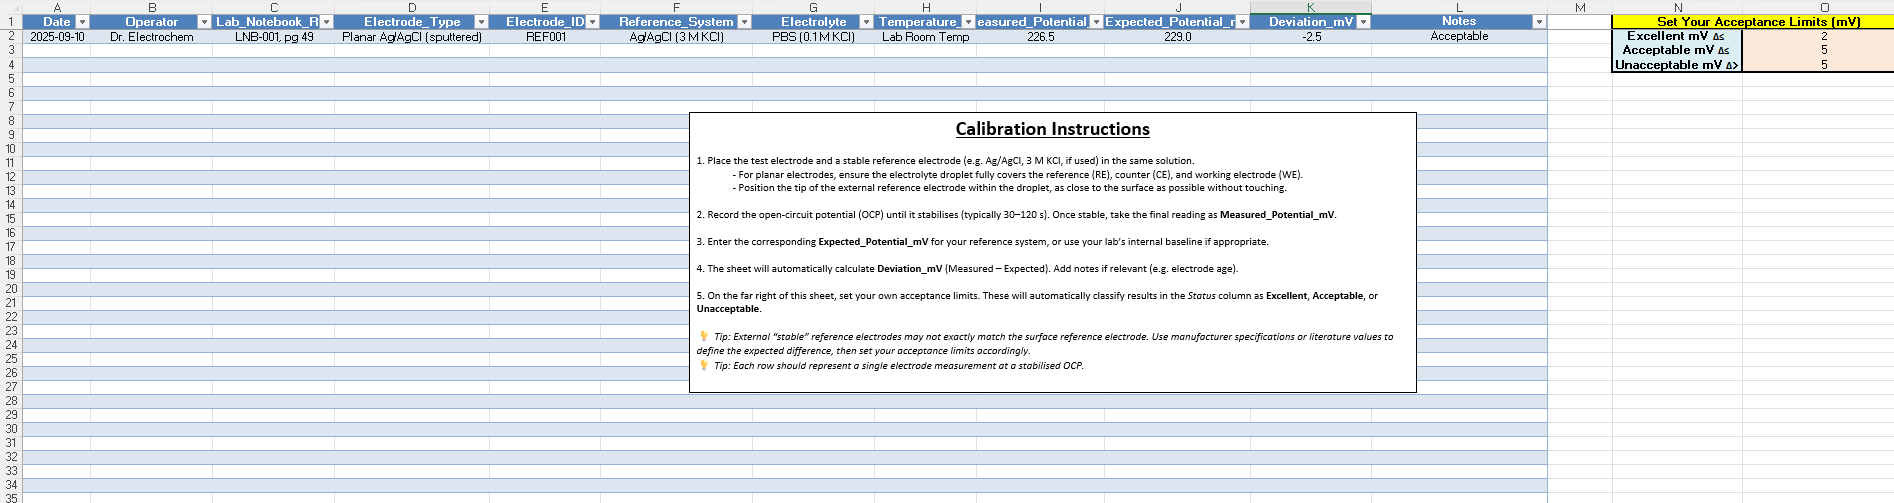The height and width of the screenshot is (503, 1894).
Task: Select the Lab Room Temp cell
Action: pos(925,36)
